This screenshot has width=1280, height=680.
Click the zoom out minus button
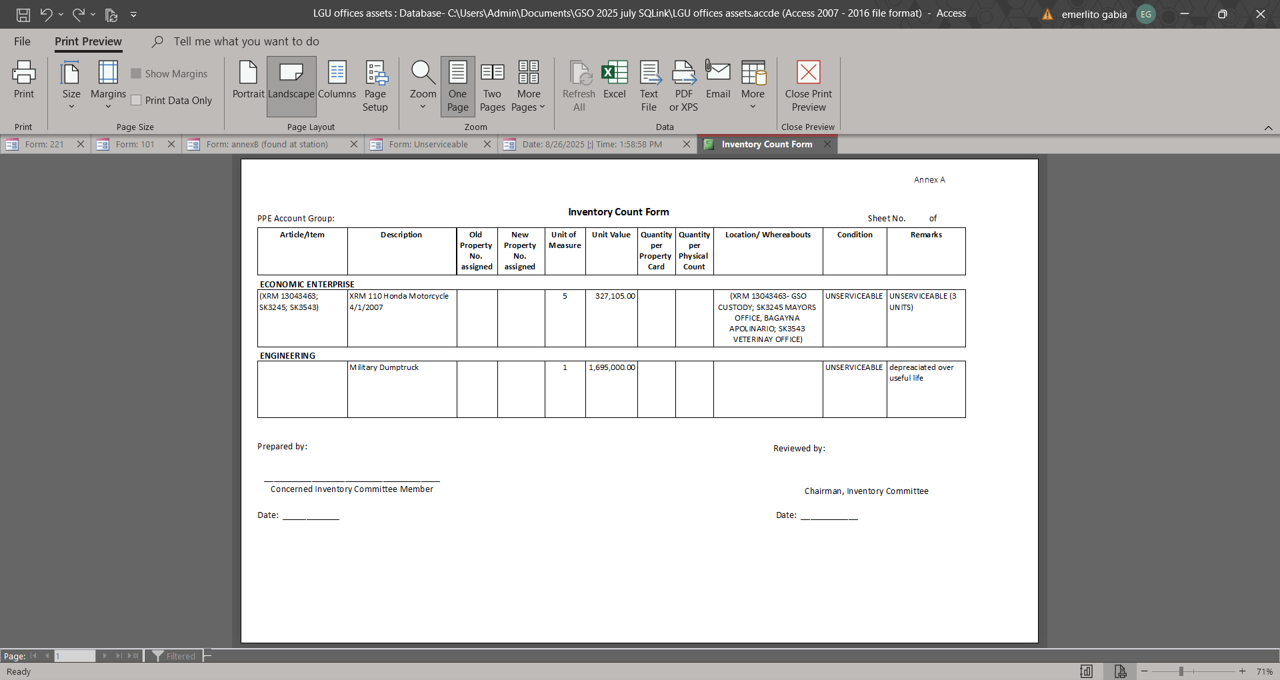(x=1144, y=671)
